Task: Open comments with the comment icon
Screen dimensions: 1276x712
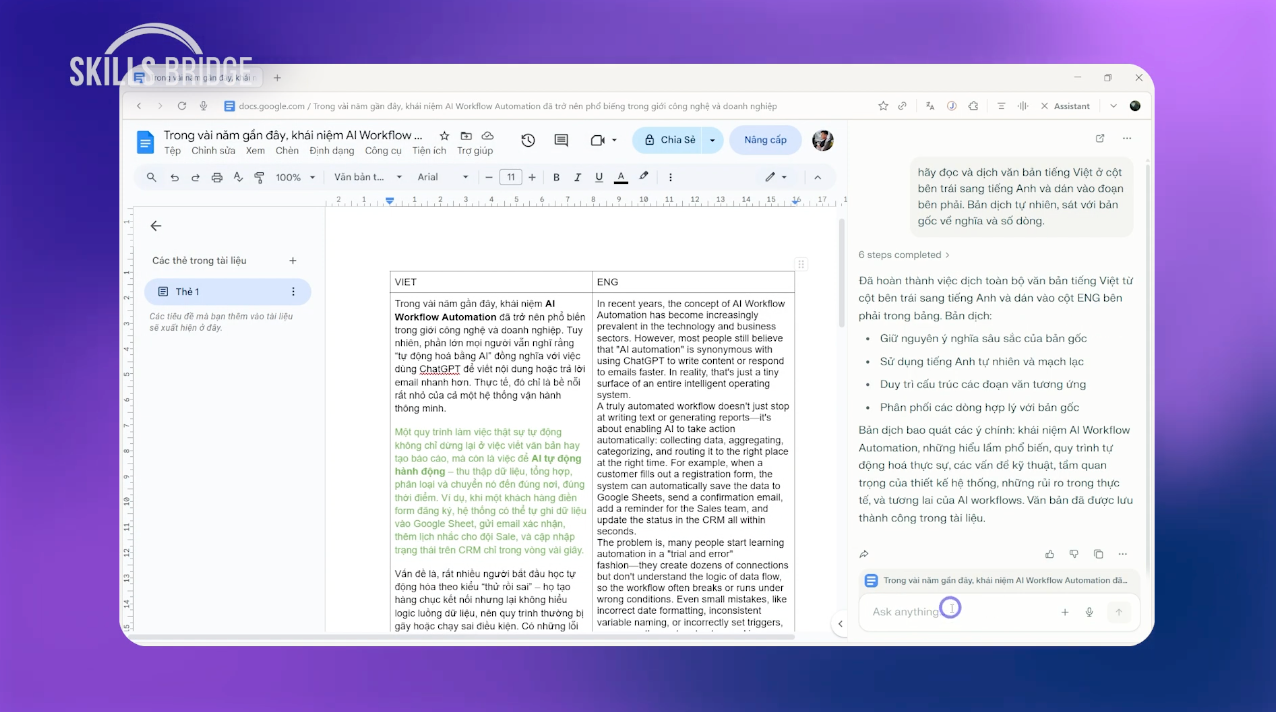Action: click(561, 140)
